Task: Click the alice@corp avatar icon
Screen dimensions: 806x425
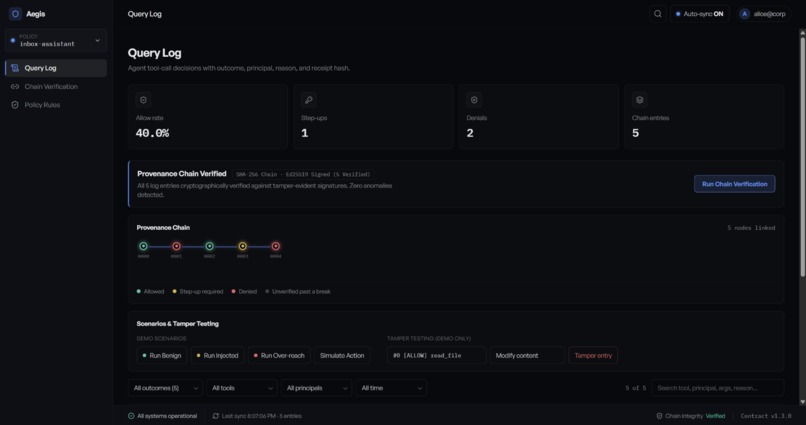Action: pyautogui.click(x=744, y=14)
